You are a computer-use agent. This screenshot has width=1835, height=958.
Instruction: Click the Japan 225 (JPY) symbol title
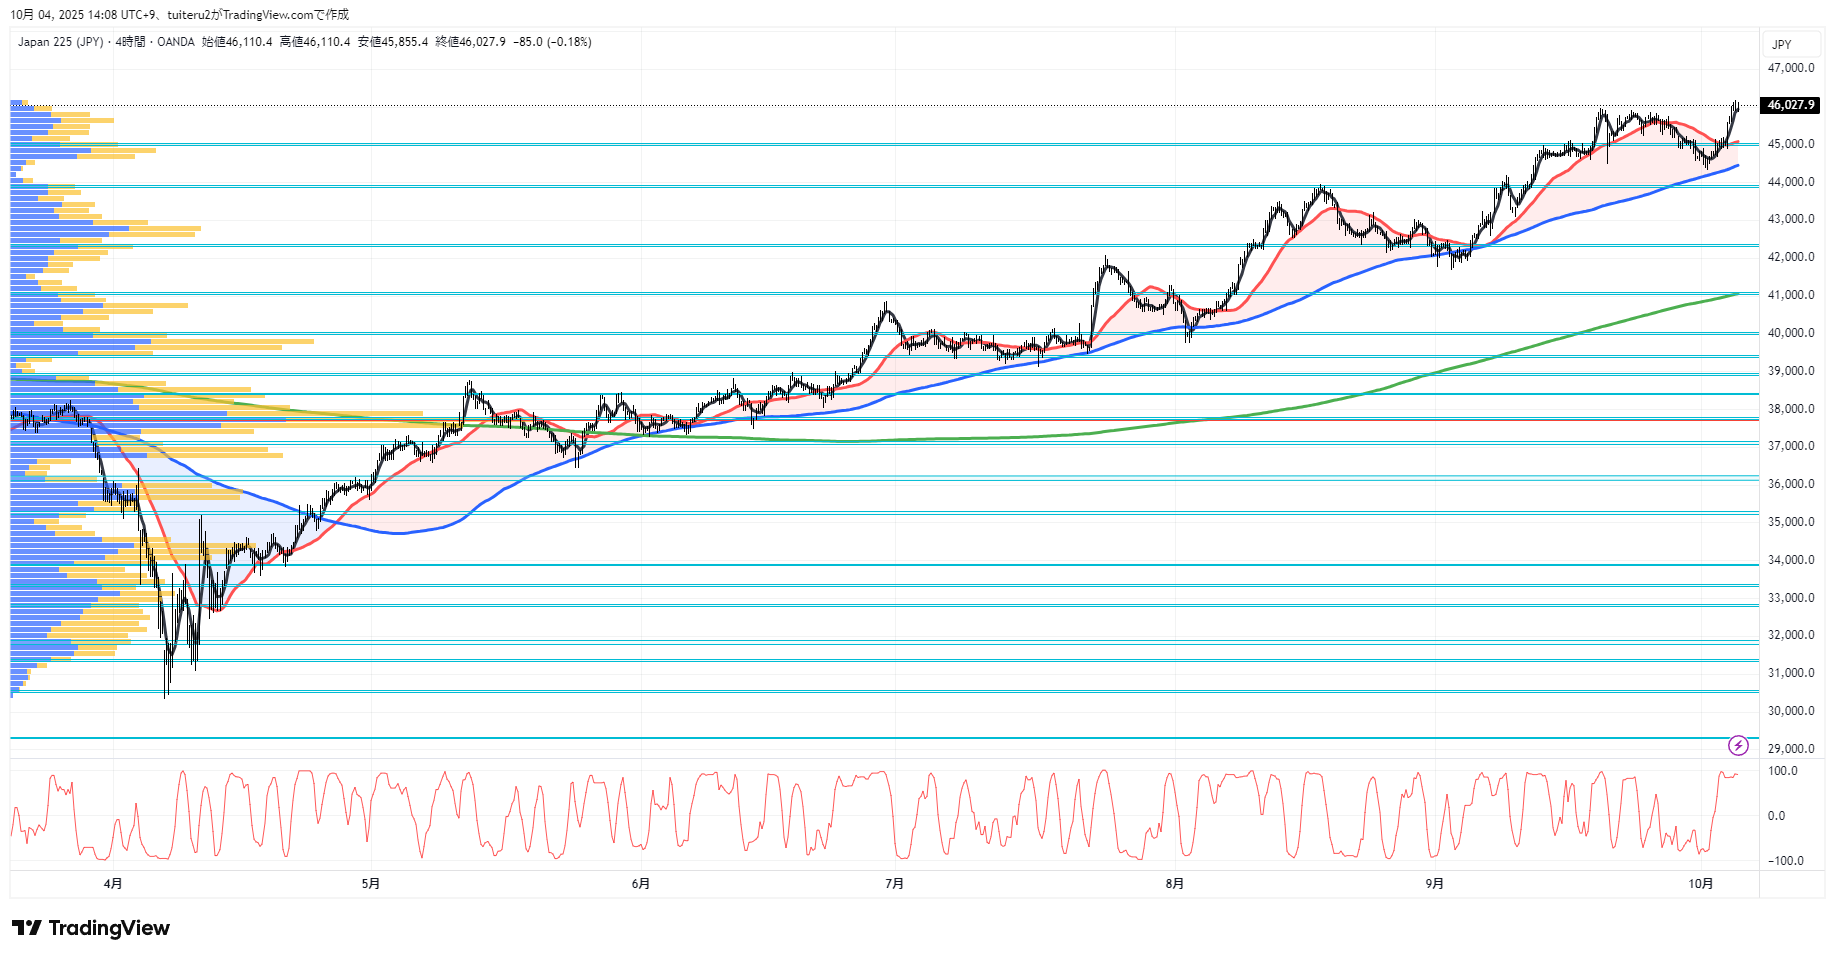pos(60,42)
